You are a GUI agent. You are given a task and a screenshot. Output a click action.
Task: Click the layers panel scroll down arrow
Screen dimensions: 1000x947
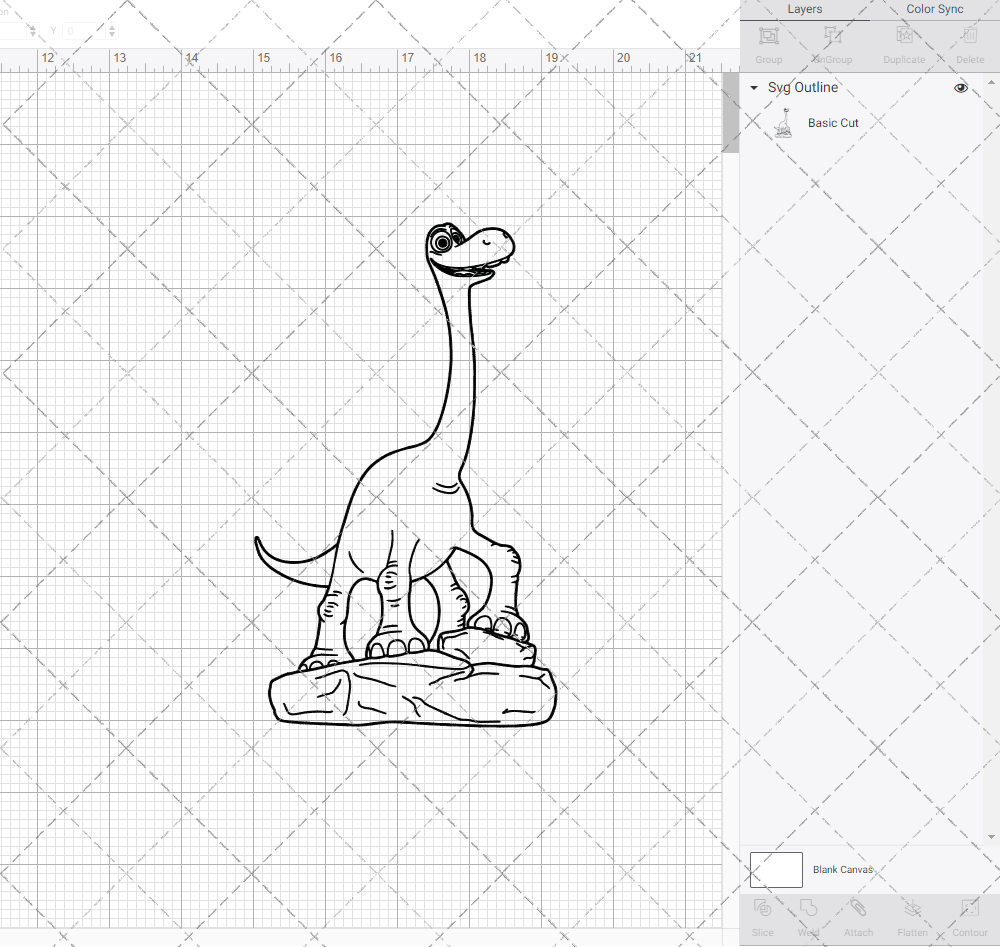pyautogui.click(x=990, y=837)
